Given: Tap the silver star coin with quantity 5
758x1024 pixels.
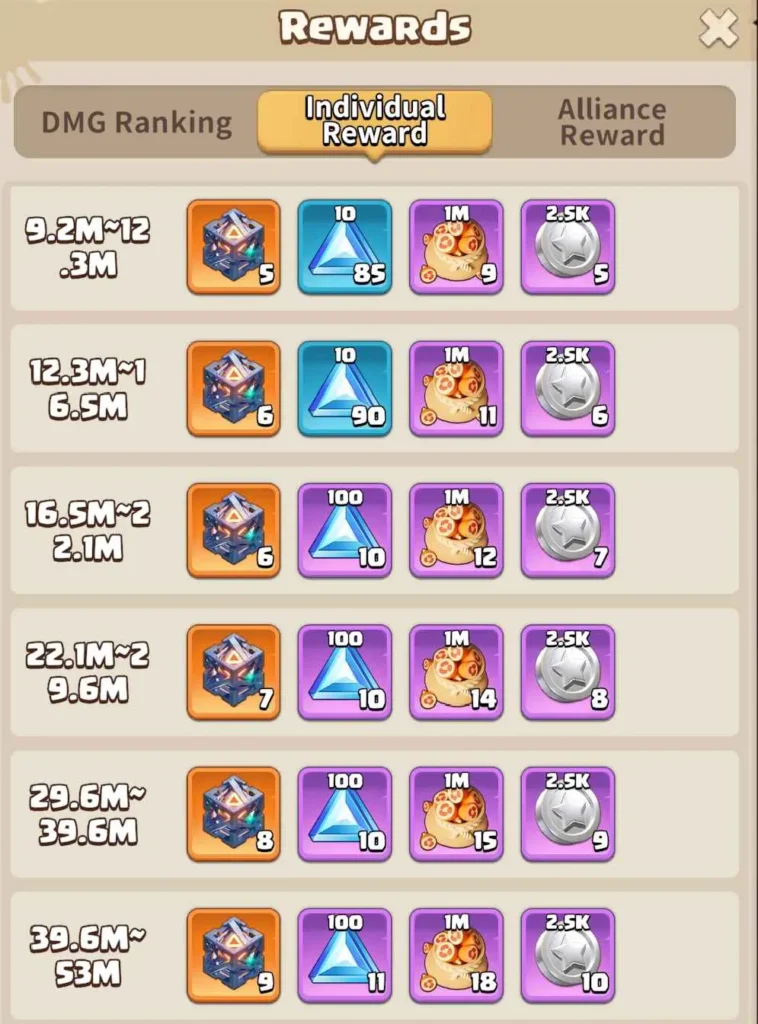Looking at the screenshot, I should (x=567, y=247).
